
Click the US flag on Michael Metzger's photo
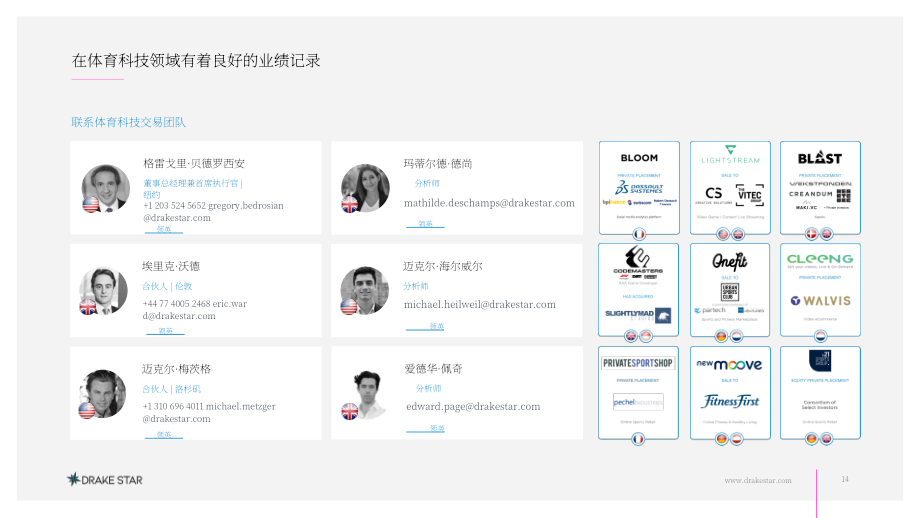coord(87,410)
